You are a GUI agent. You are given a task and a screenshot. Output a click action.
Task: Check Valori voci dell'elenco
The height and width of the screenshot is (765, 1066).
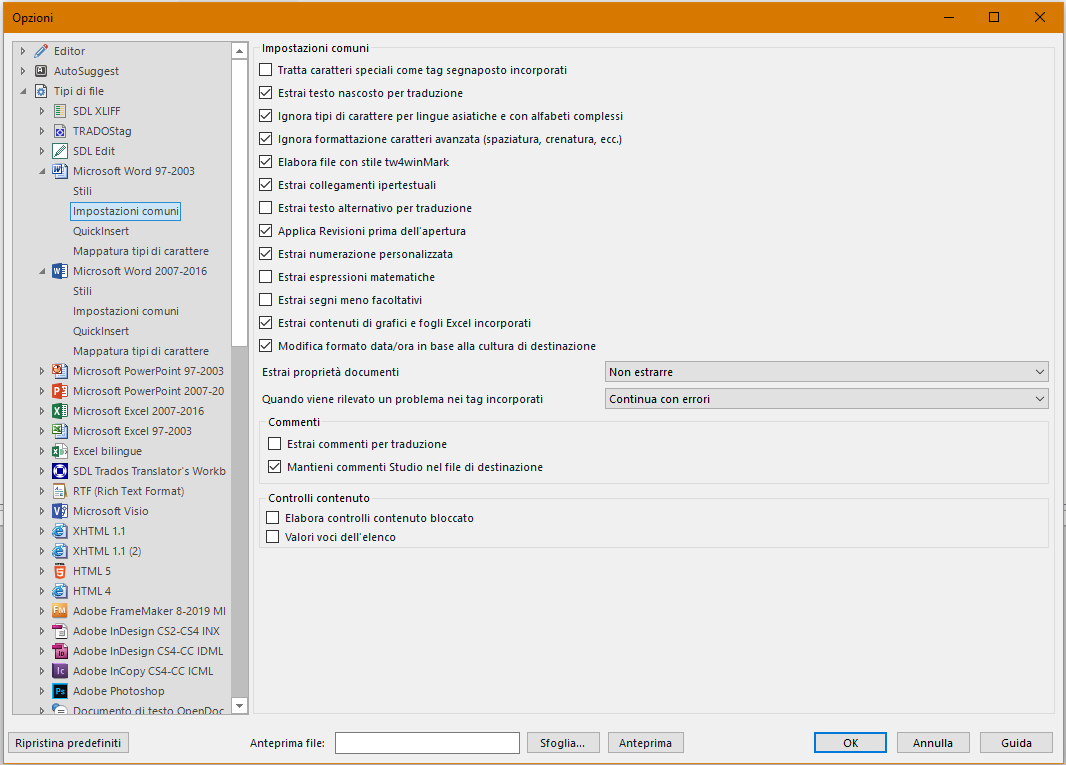pyautogui.click(x=273, y=537)
